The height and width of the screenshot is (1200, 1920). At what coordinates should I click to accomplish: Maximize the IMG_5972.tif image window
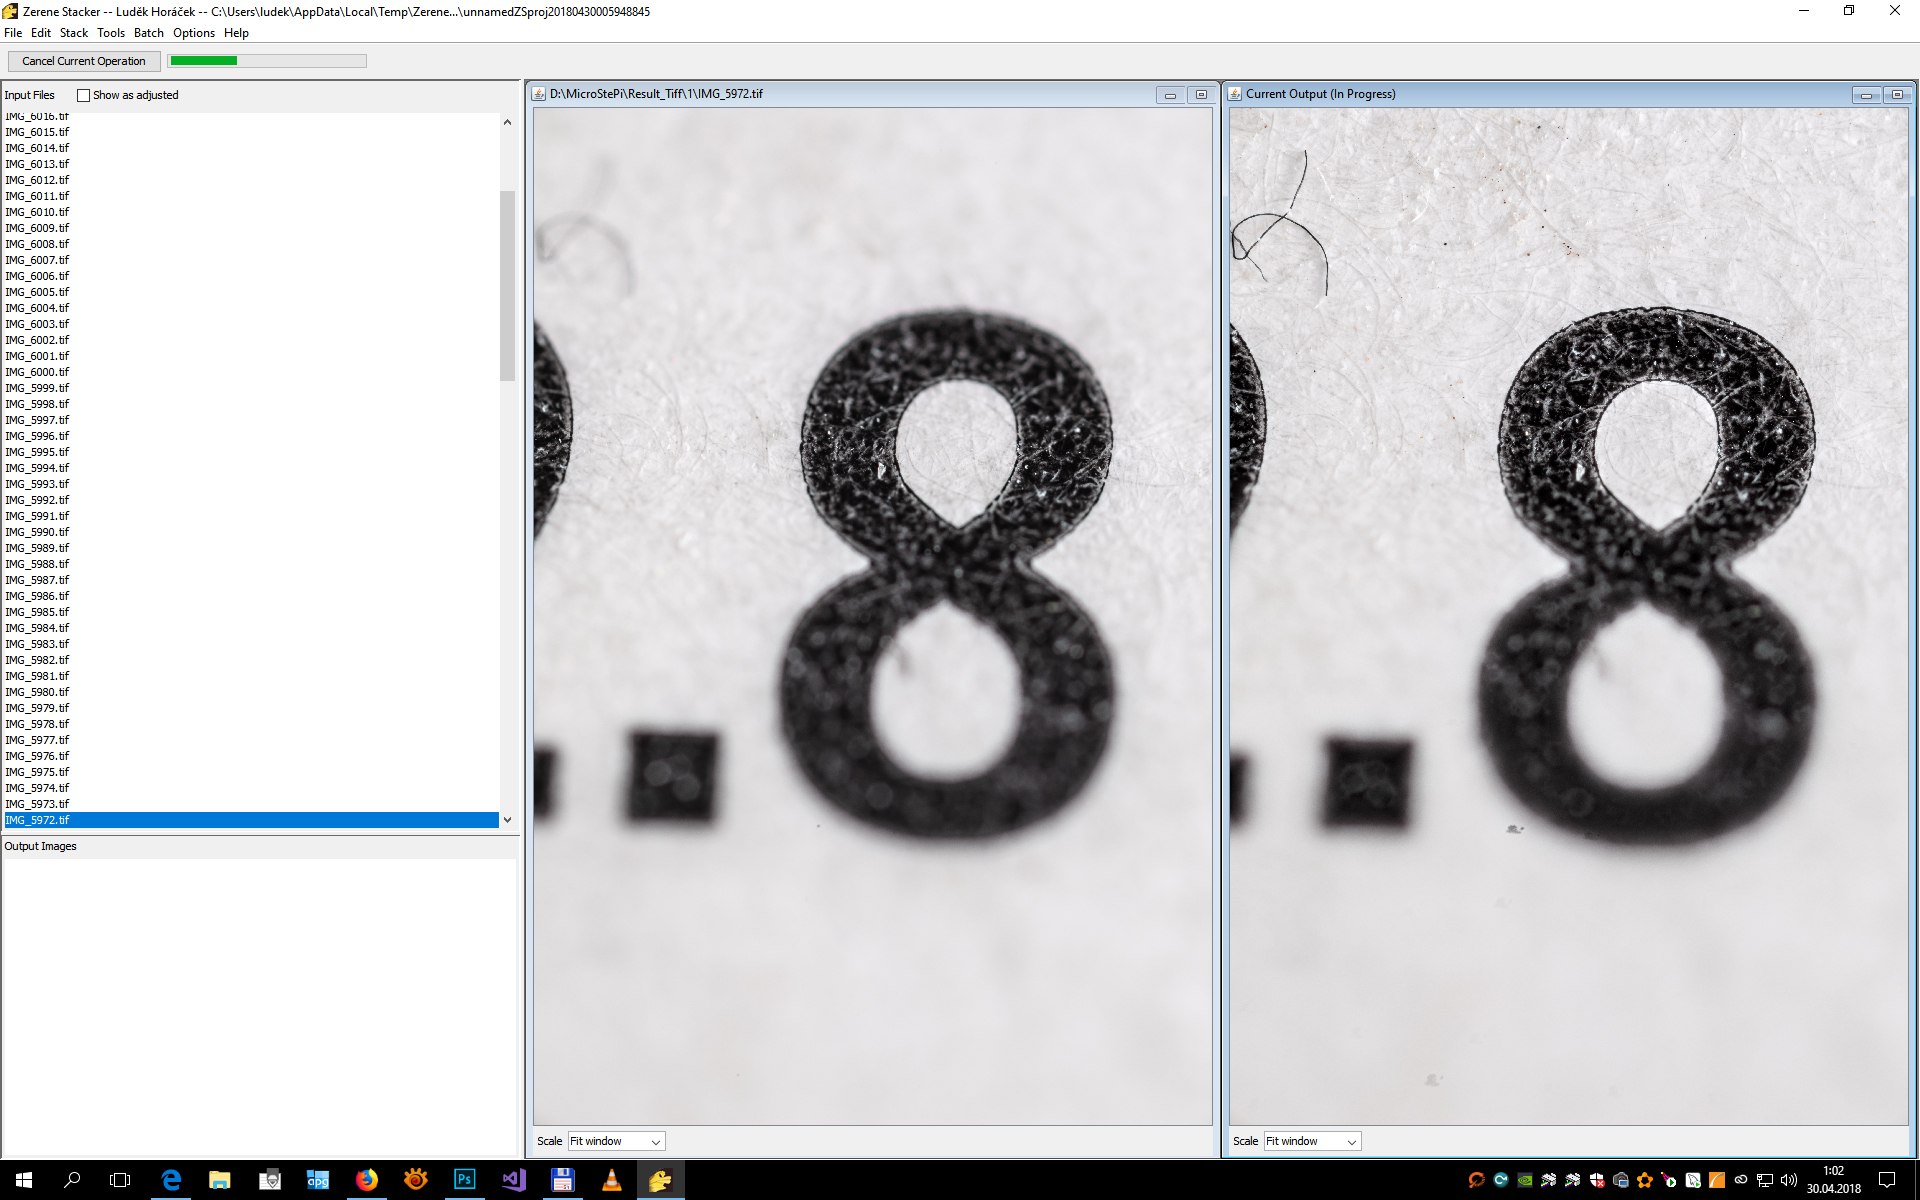(x=1201, y=95)
